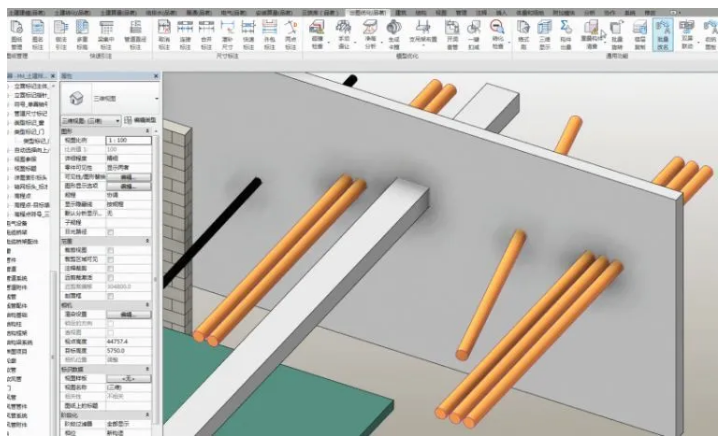Toggle the 注释裁剪 annotation crop checkbox
Image resolution: width=725 pixels, height=439 pixels.
111,269
